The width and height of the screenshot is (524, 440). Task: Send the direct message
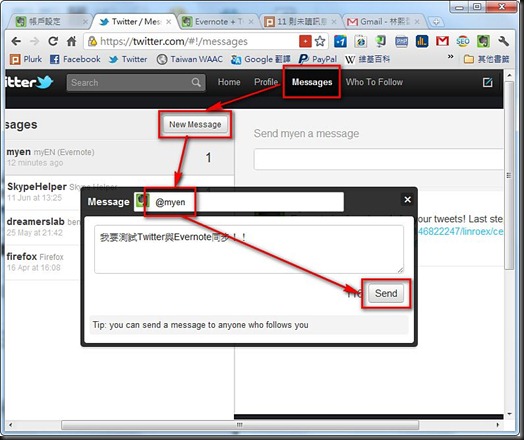tap(386, 293)
